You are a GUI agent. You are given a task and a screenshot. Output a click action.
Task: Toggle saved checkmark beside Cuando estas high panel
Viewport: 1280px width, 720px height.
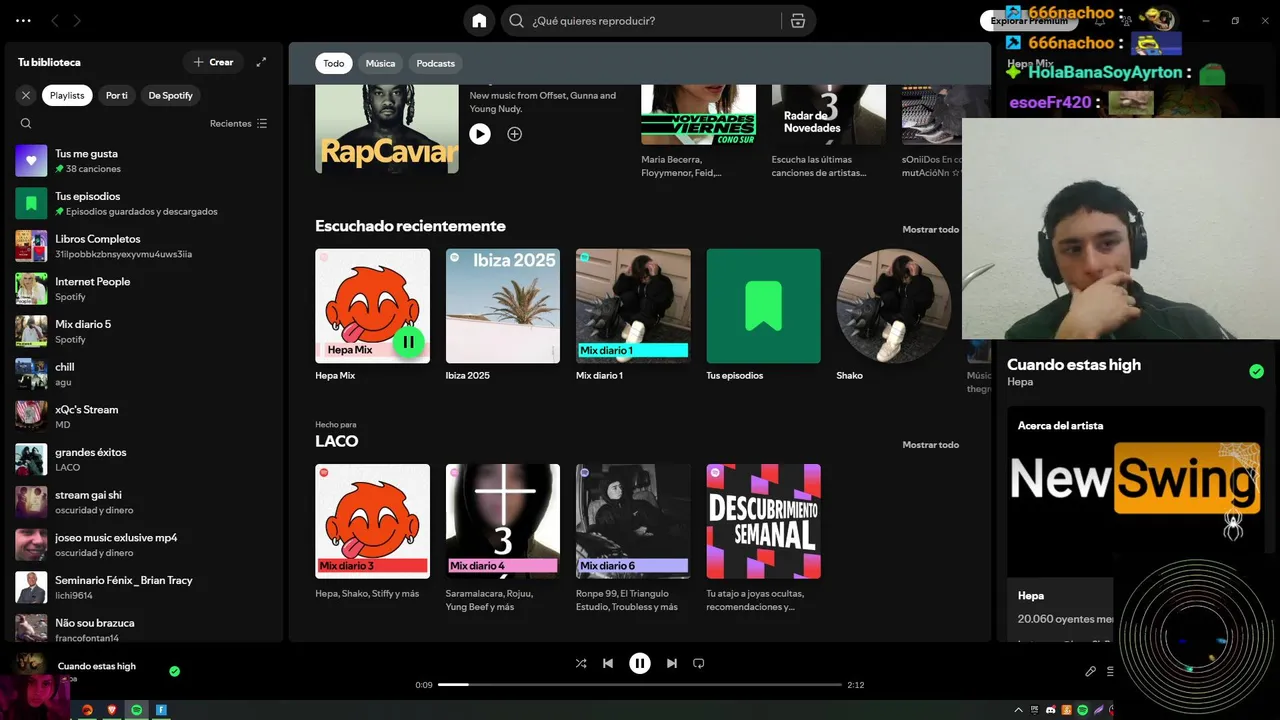coord(1256,371)
